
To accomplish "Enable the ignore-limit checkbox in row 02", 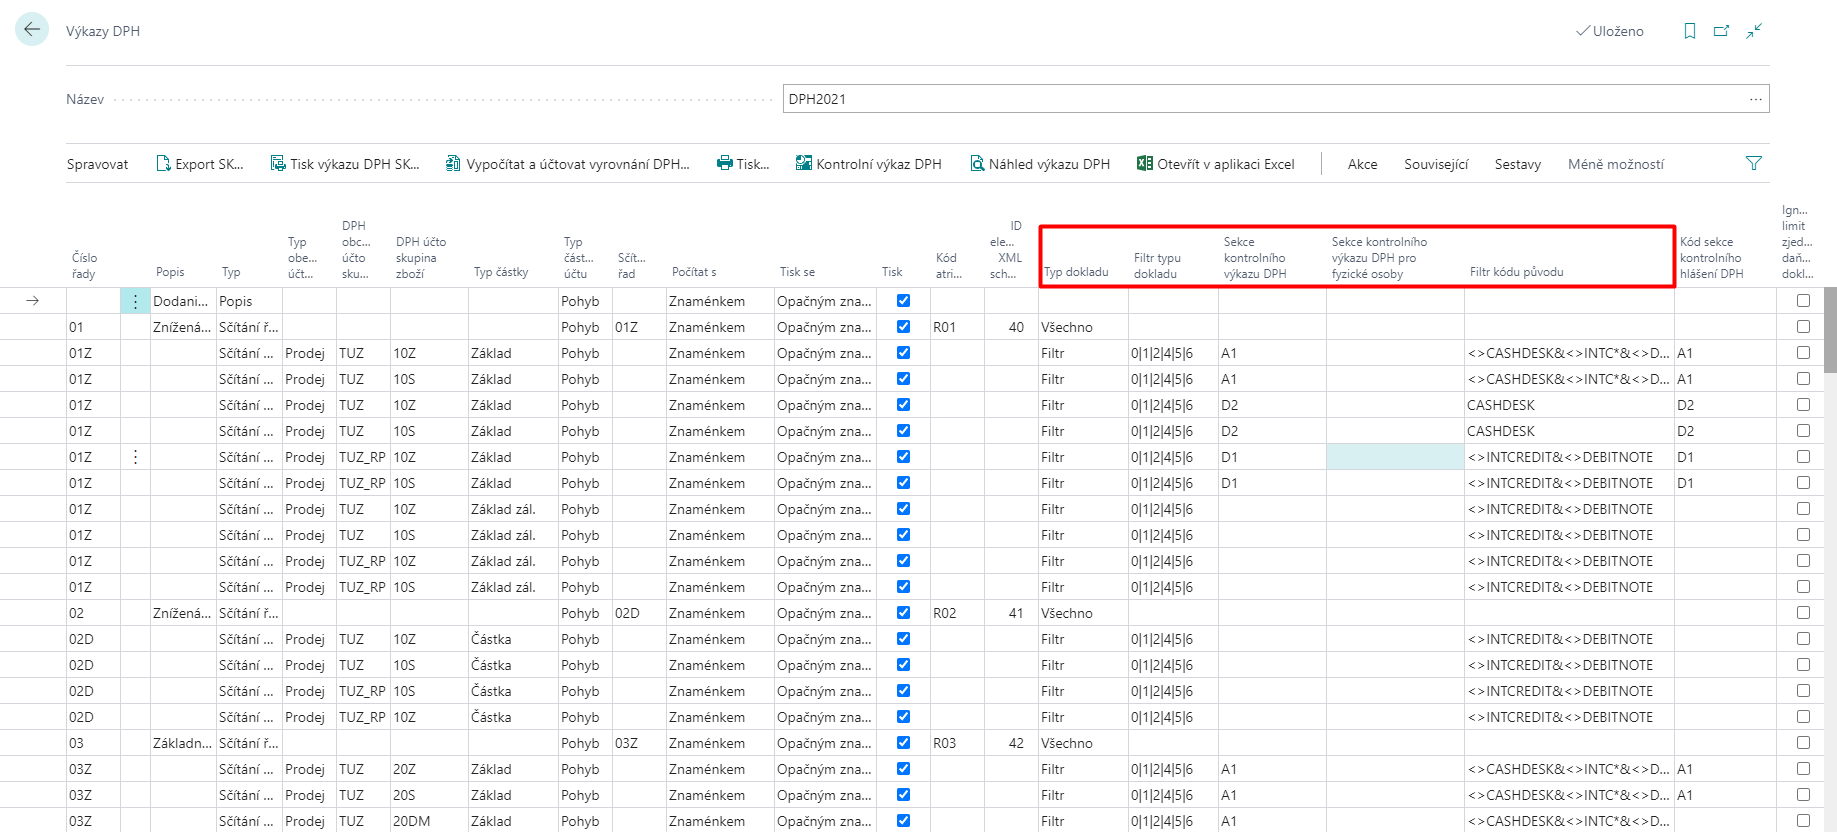I will (1803, 613).
